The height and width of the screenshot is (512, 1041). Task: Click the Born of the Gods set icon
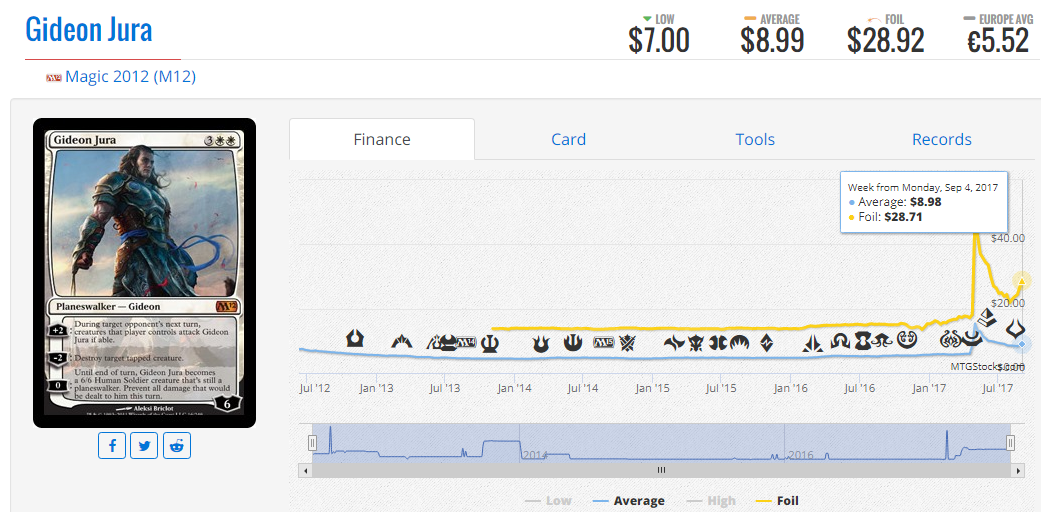click(541, 343)
